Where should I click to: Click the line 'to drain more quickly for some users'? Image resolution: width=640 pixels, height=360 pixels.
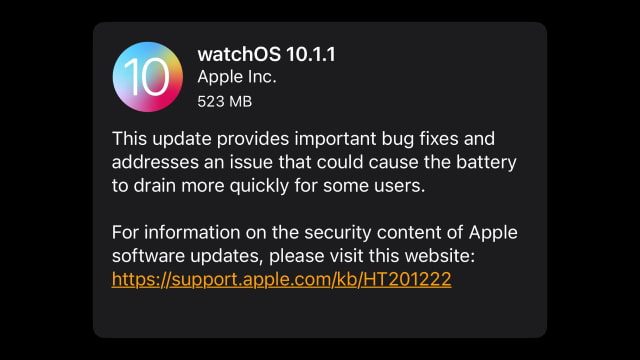(x=269, y=186)
